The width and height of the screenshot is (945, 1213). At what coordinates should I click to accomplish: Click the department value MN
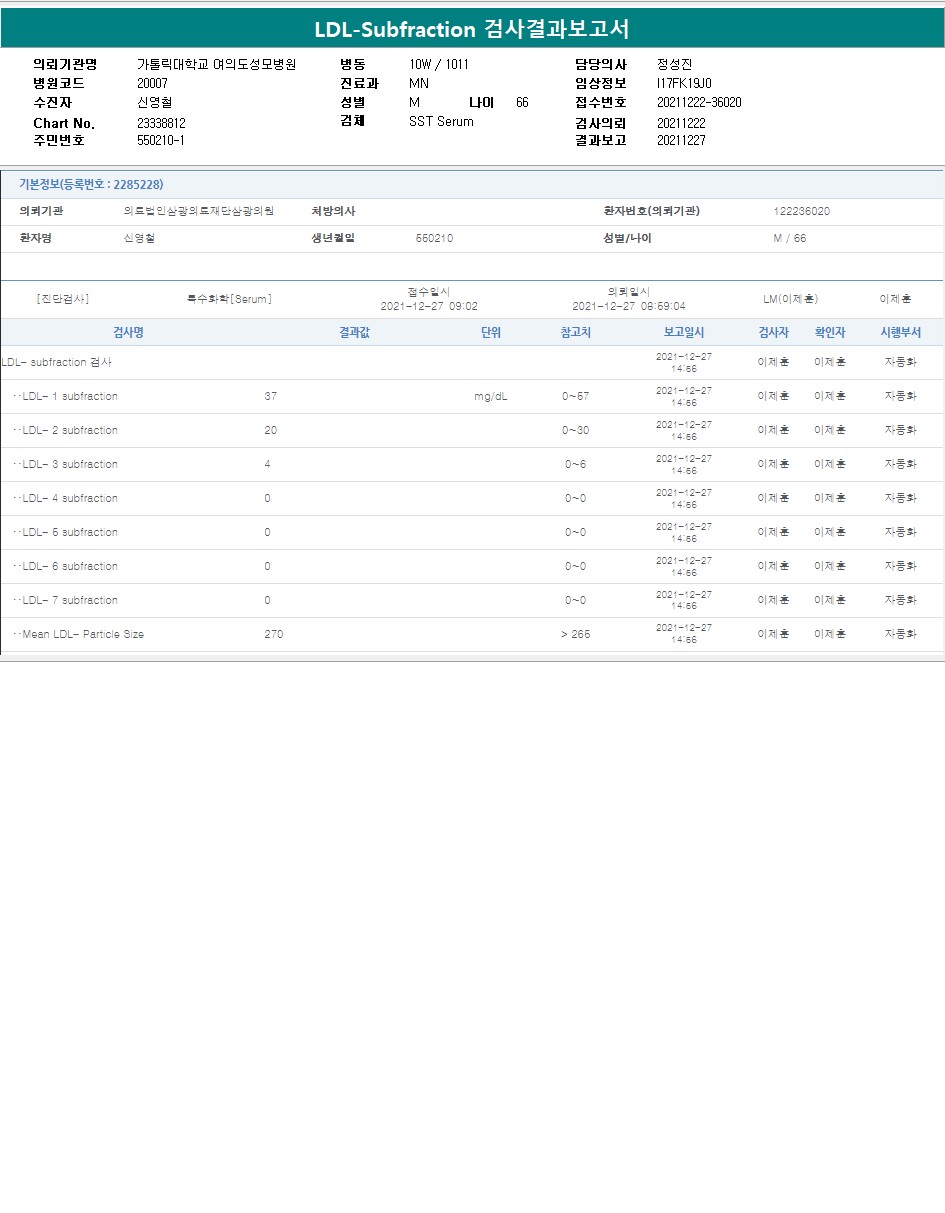418,83
